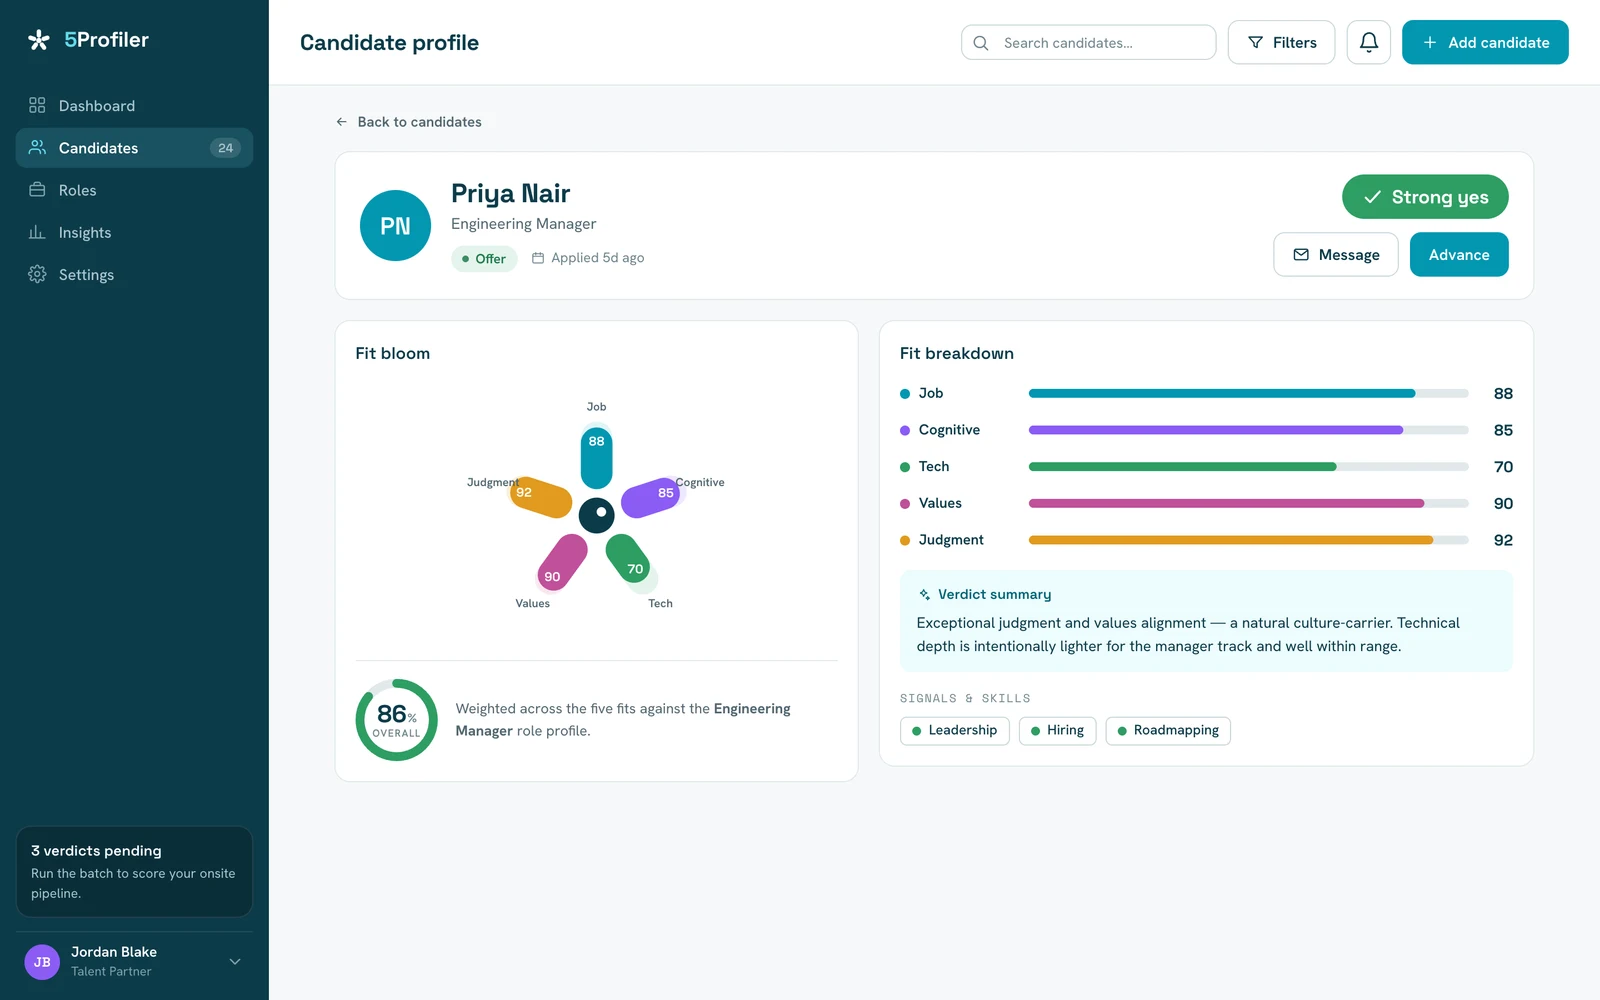1600x1000 pixels.
Task: Click the Hiring skill tag
Action: pos(1058,731)
